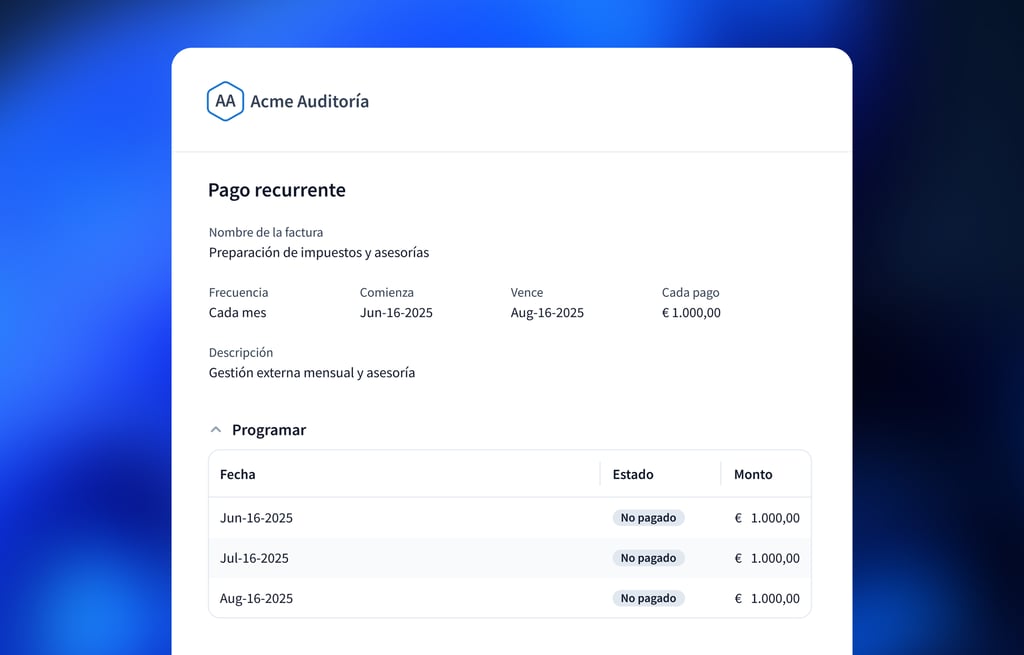Sort by the Fecha column header
The height and width of the screenshot is (655, 1024).
(x=238, y=474)
